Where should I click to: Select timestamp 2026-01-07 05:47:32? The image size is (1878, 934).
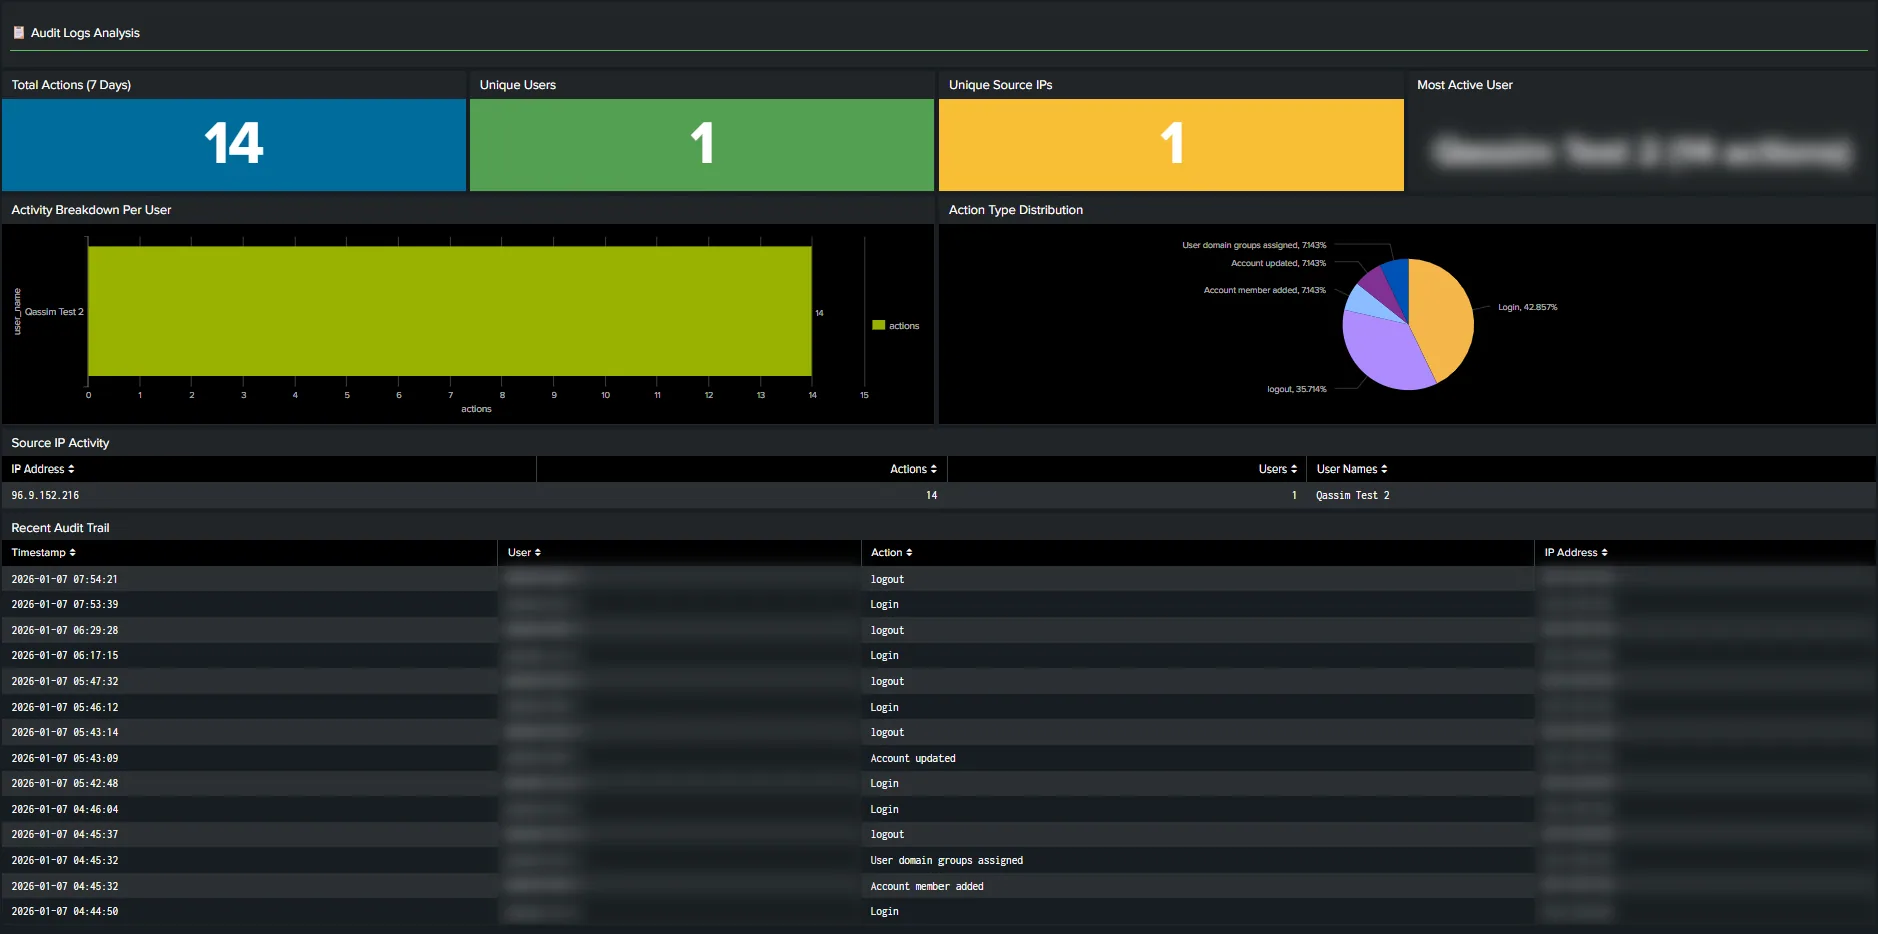click(65, 681)
